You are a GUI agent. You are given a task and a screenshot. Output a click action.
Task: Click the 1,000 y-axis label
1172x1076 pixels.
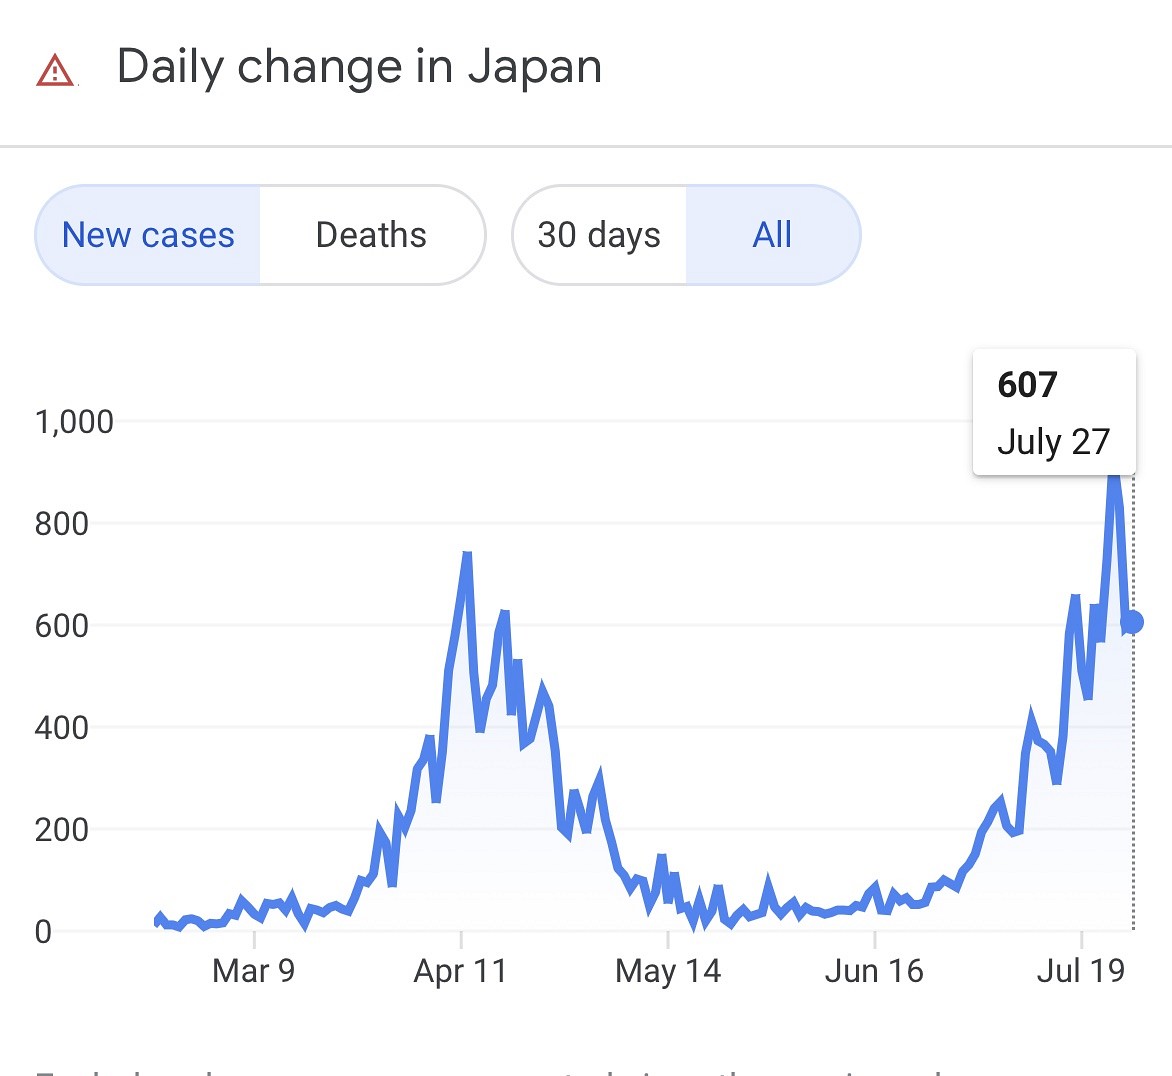74,422
